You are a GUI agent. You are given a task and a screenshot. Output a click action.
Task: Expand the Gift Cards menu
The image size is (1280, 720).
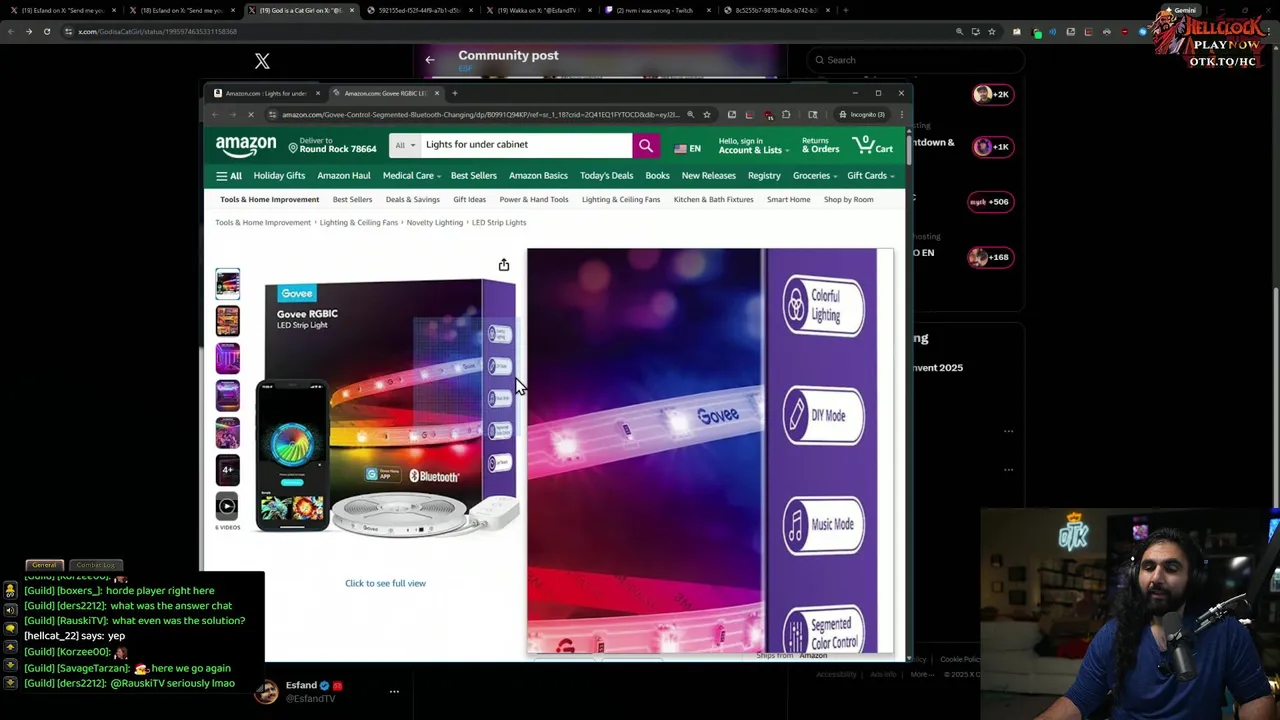pyautogui.click(x=870, y=176)
